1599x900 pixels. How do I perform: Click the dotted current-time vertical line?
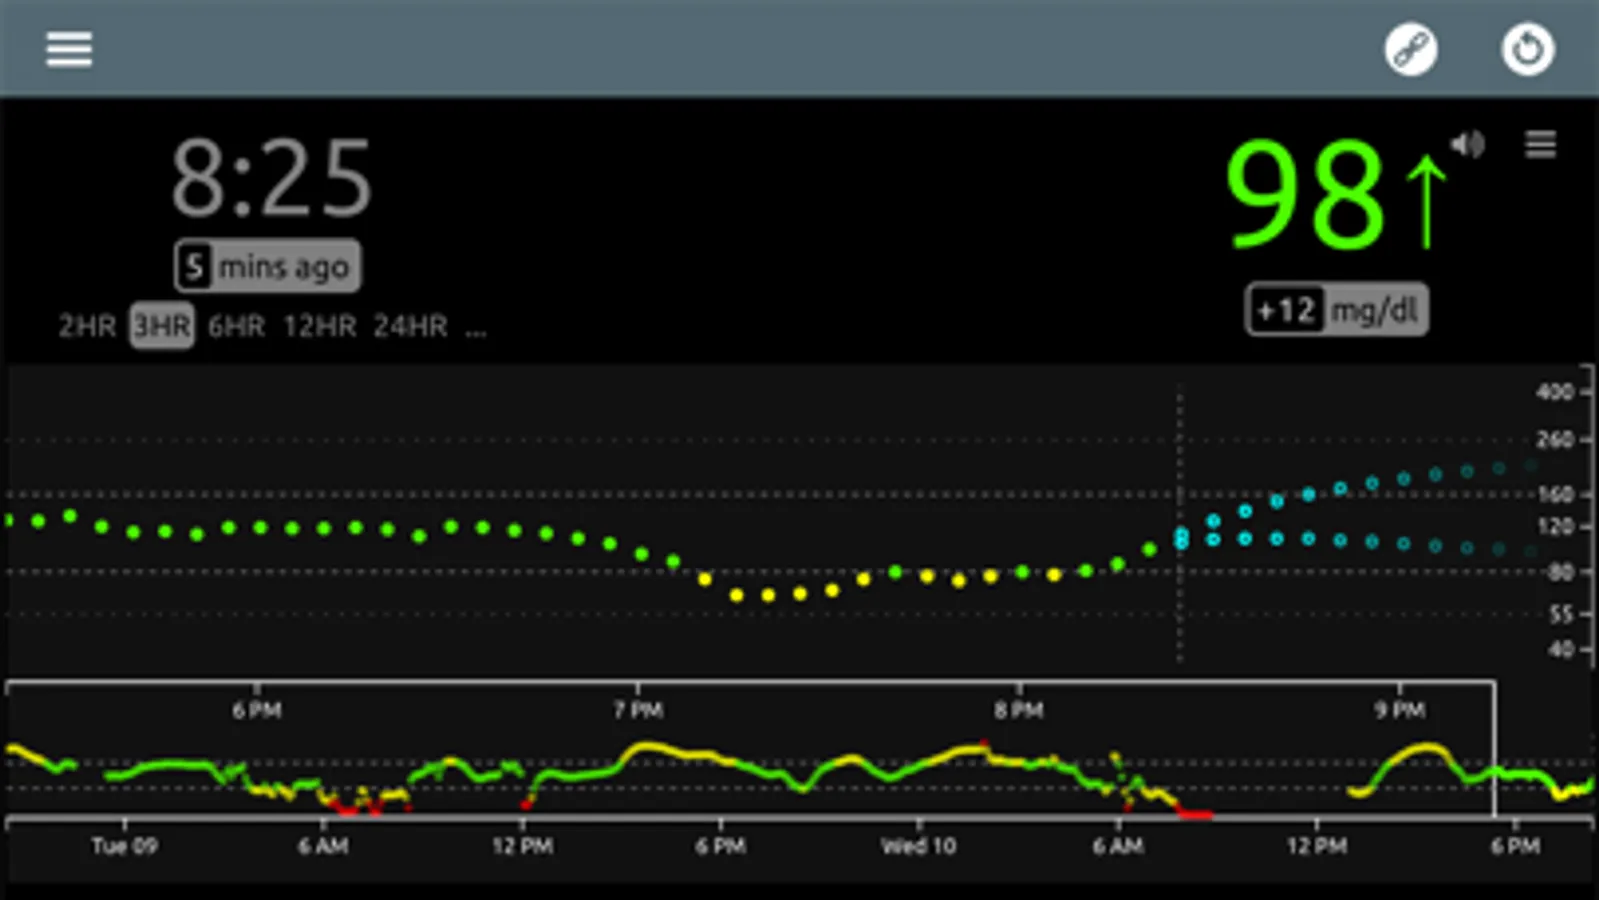(x=1180, y=522)
